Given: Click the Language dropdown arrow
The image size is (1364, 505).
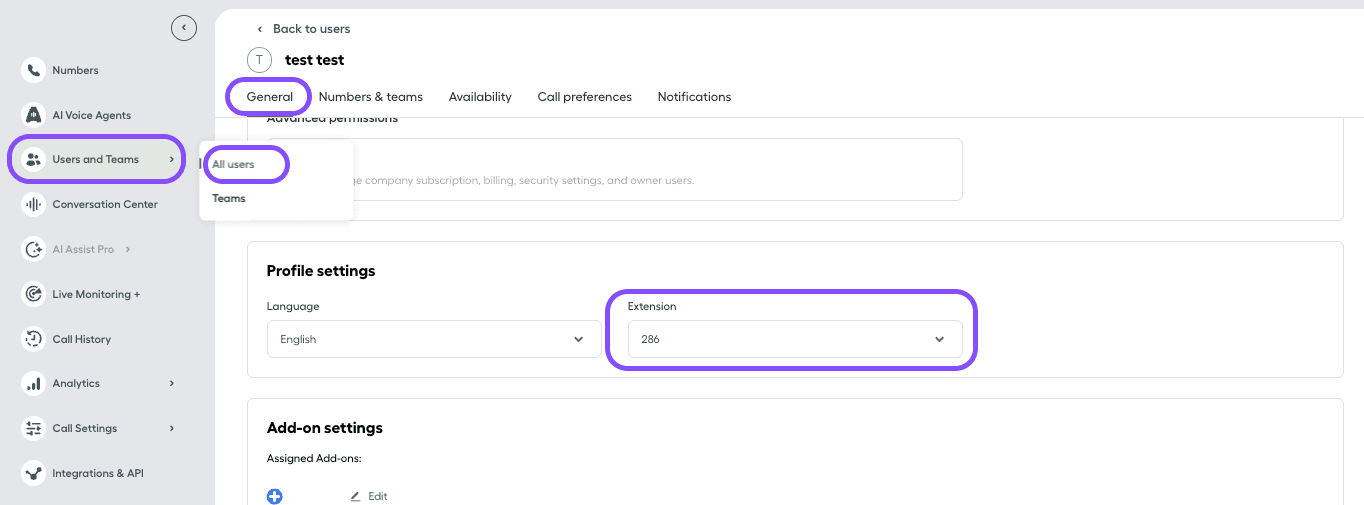Looking at the screenshot, I should [578, 339].
